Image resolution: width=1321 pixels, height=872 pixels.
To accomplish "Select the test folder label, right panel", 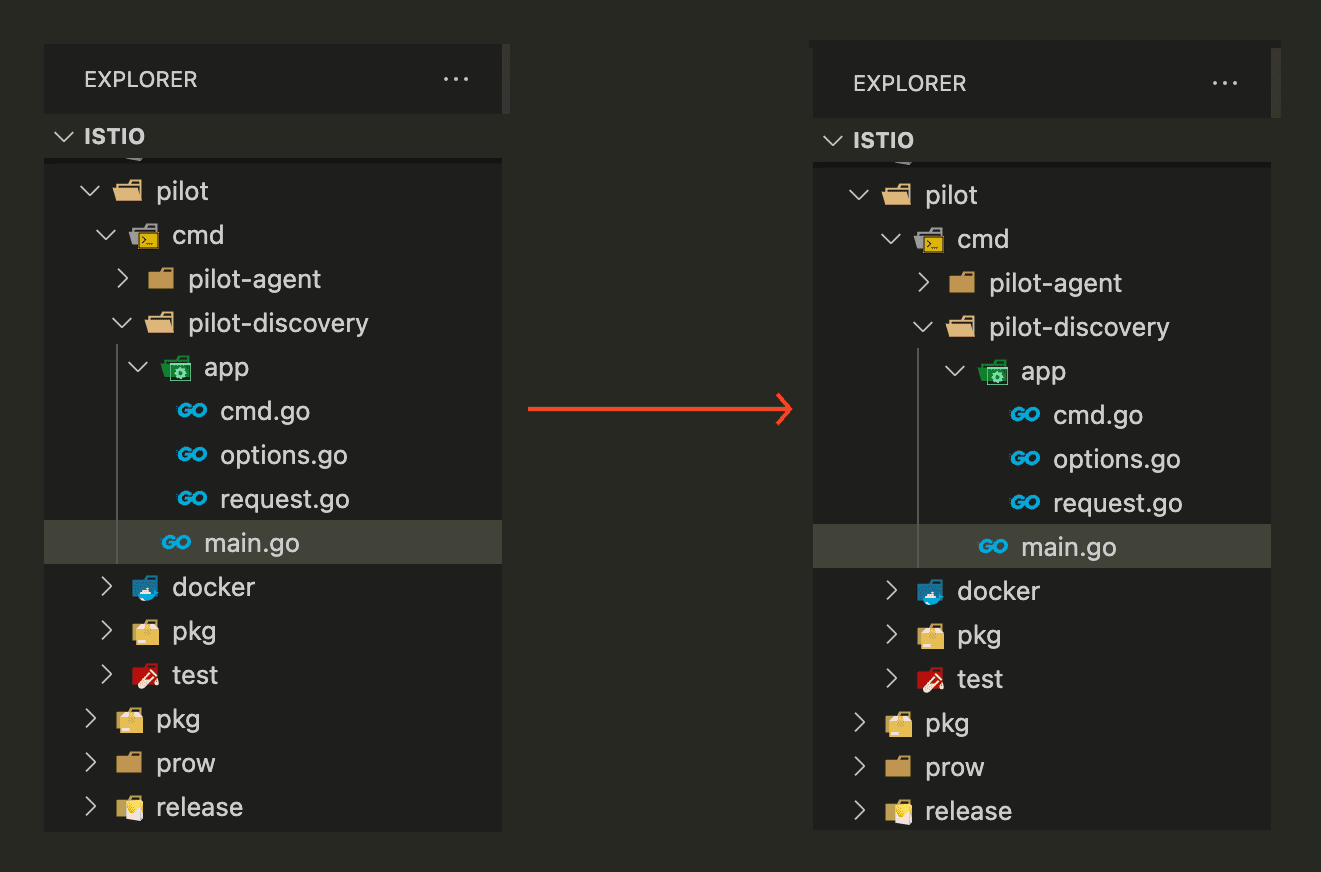I will 980,679.
